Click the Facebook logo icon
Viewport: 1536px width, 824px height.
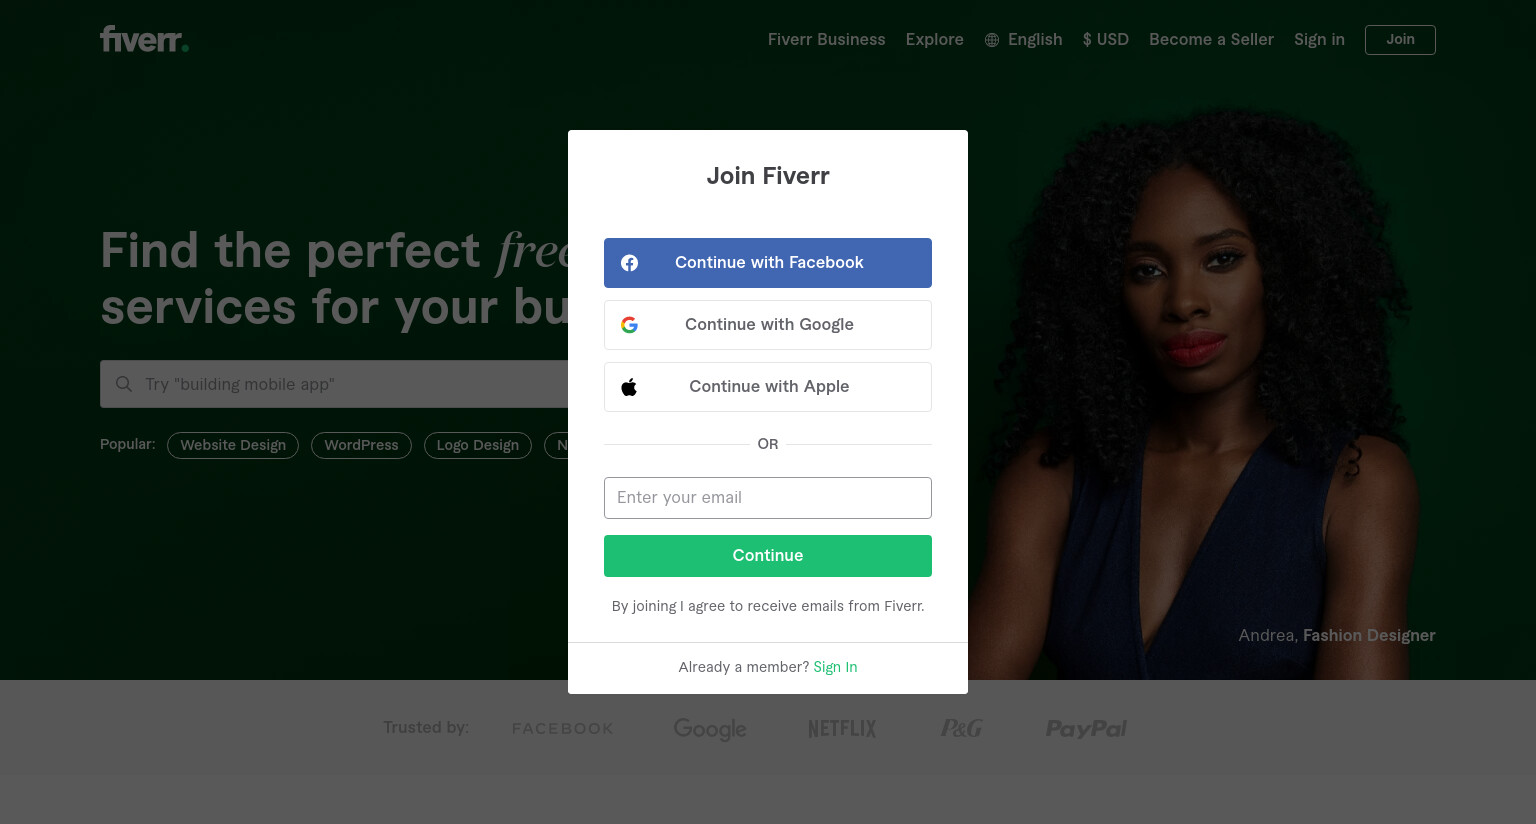click(x=629, y=263)
